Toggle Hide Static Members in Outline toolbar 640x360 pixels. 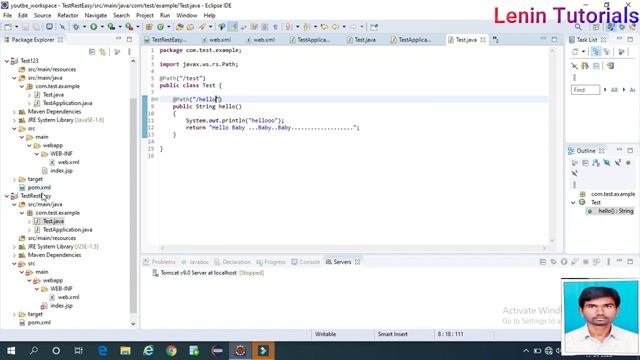tap(618, 163)
